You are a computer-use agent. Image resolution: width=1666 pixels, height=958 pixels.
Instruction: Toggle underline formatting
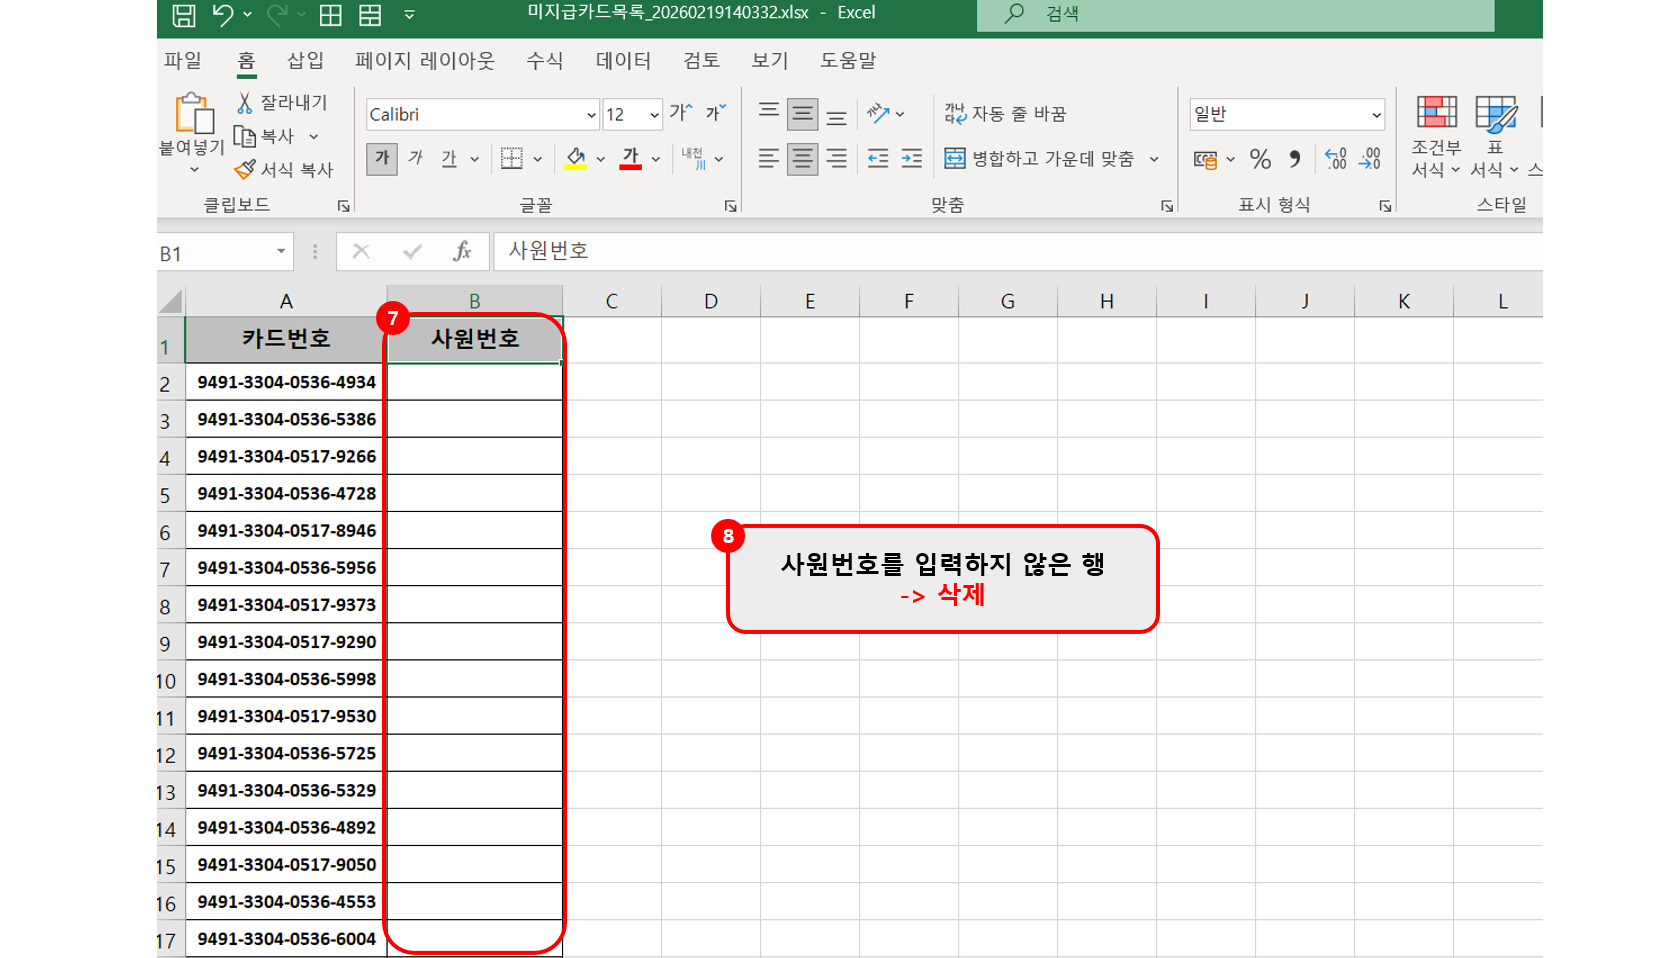(449, 158)
